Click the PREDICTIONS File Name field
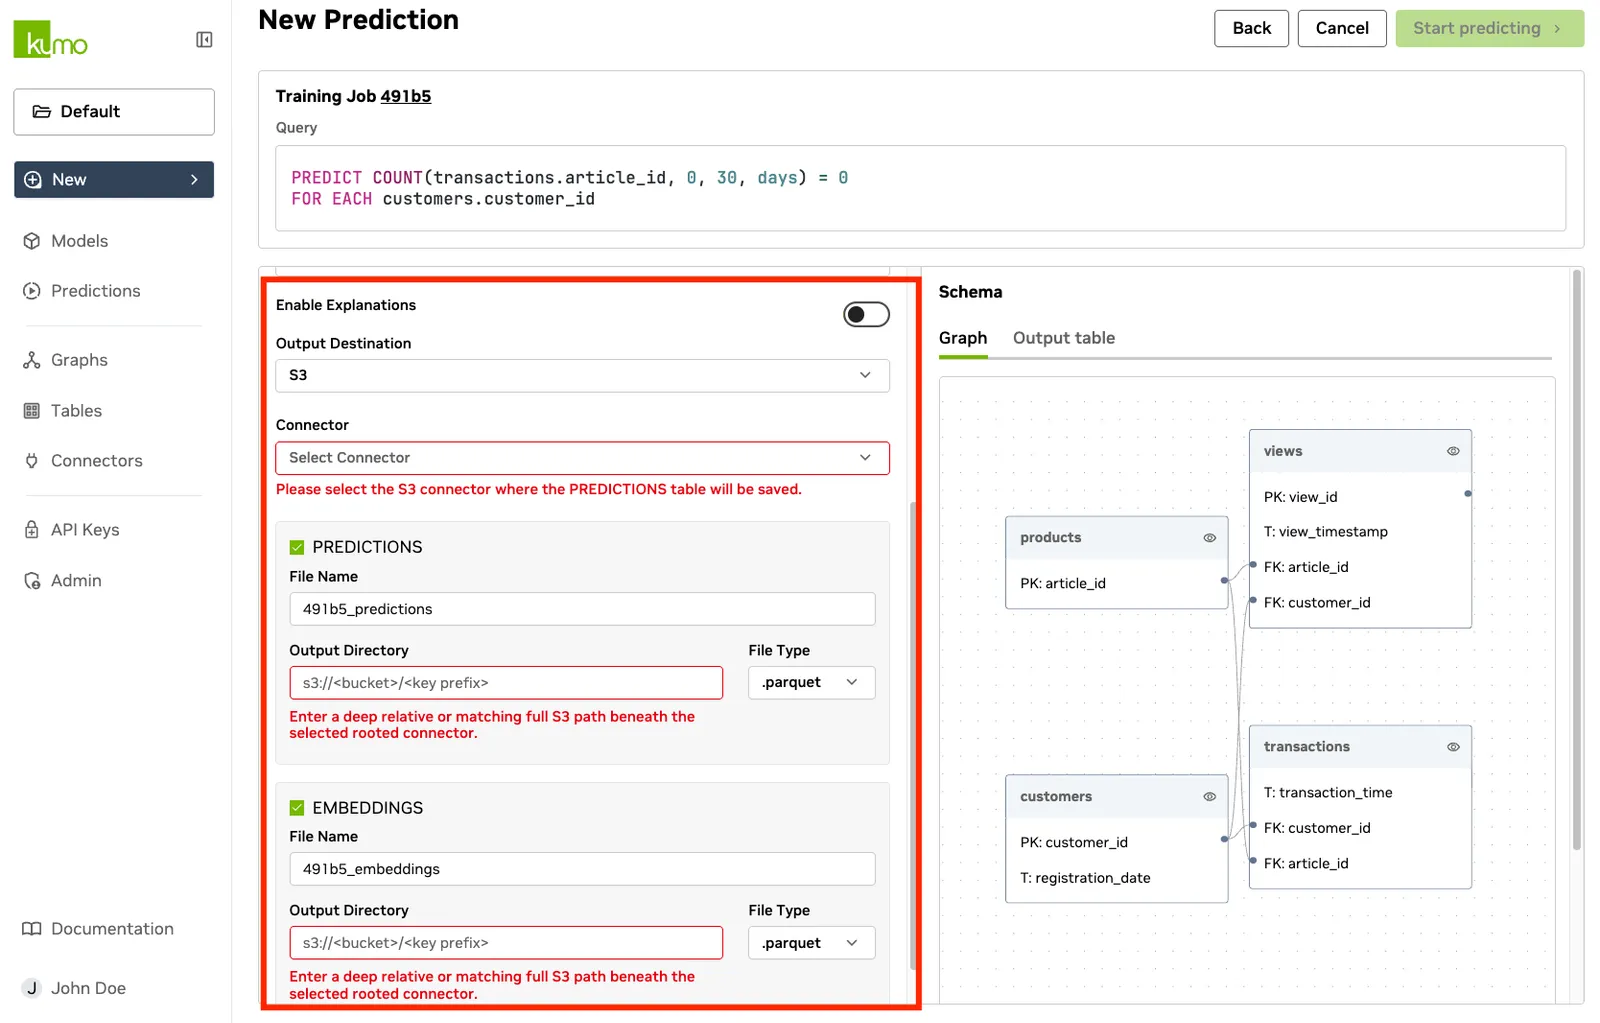This screenshot has width=1600, height=1023. [x=582, y=609]
